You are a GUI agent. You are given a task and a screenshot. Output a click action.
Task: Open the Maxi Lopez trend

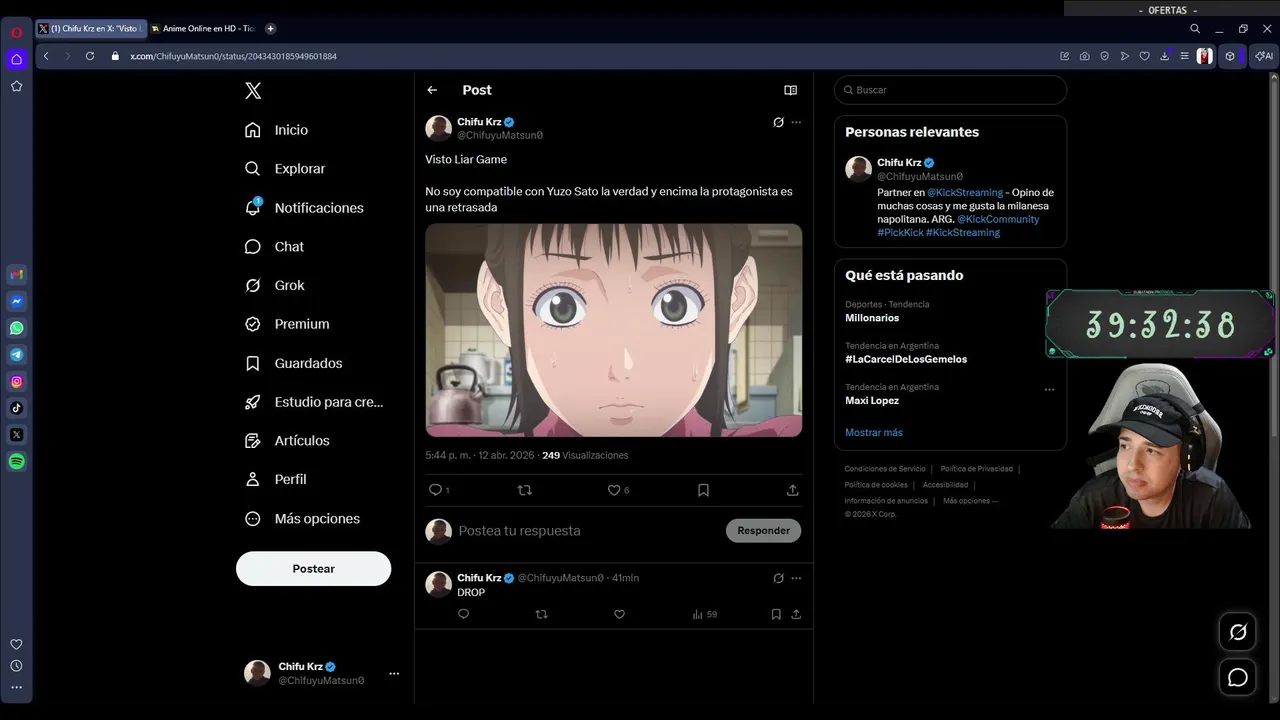click(872, 400)
